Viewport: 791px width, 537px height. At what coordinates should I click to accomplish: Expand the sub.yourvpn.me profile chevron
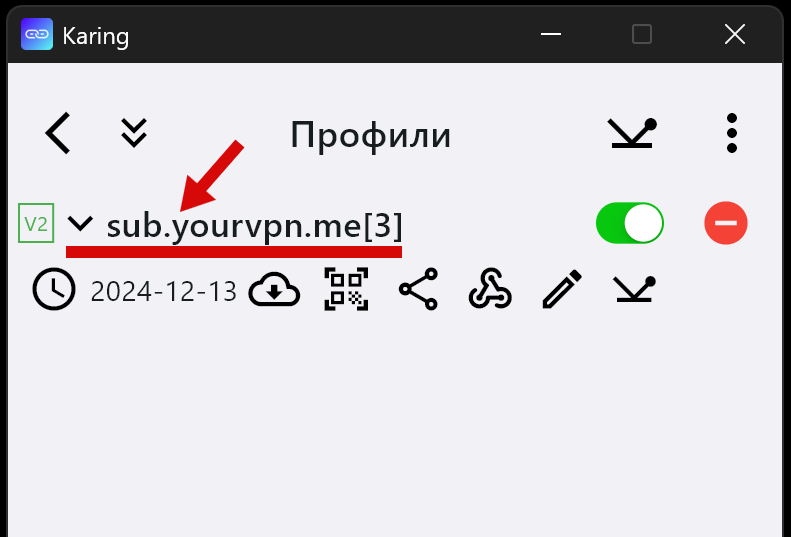(80, 223)
